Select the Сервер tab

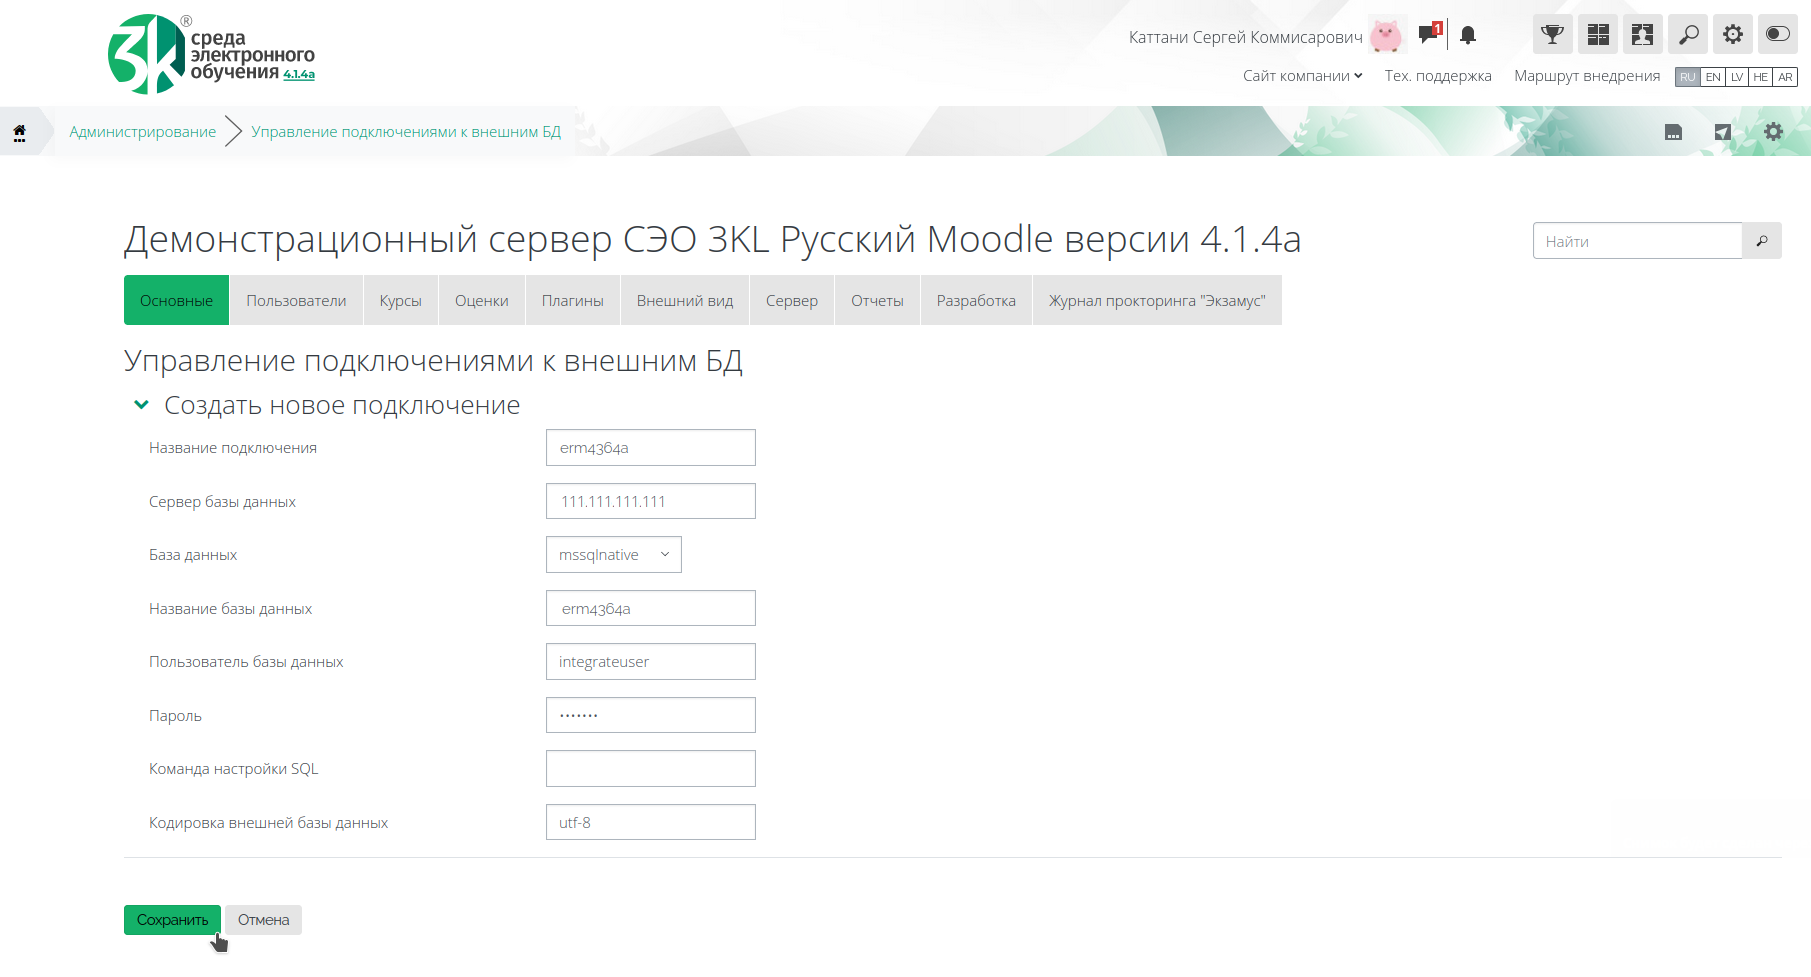point(792,300)
